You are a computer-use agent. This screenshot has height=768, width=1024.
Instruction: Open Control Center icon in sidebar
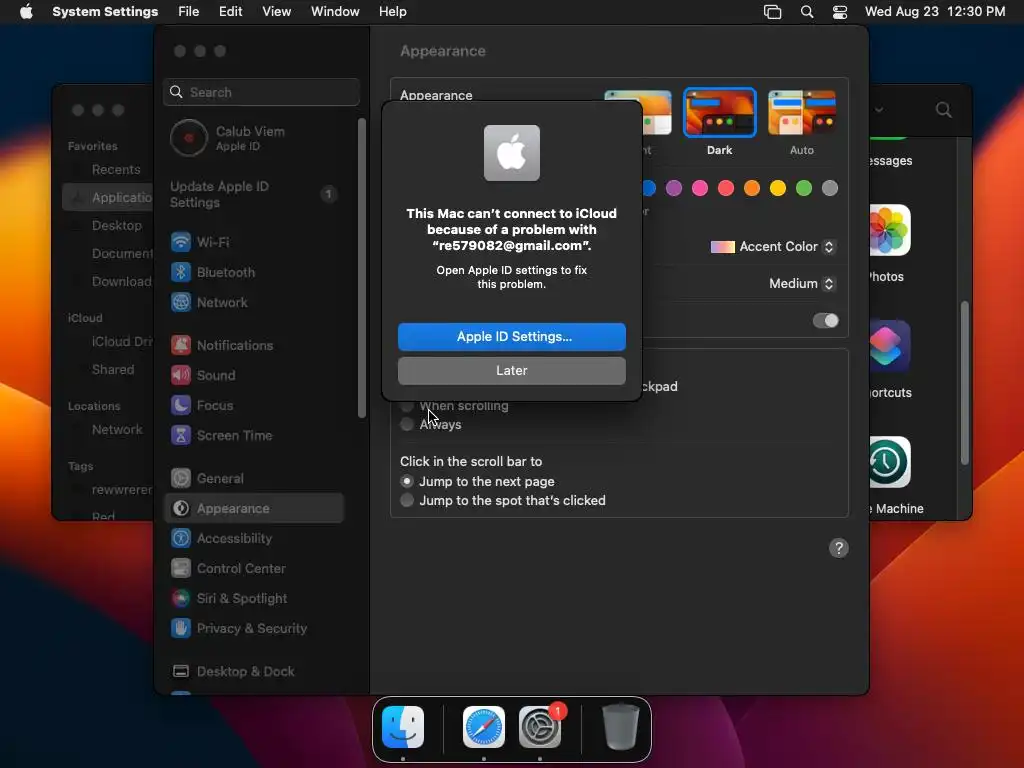click(181, 569)
